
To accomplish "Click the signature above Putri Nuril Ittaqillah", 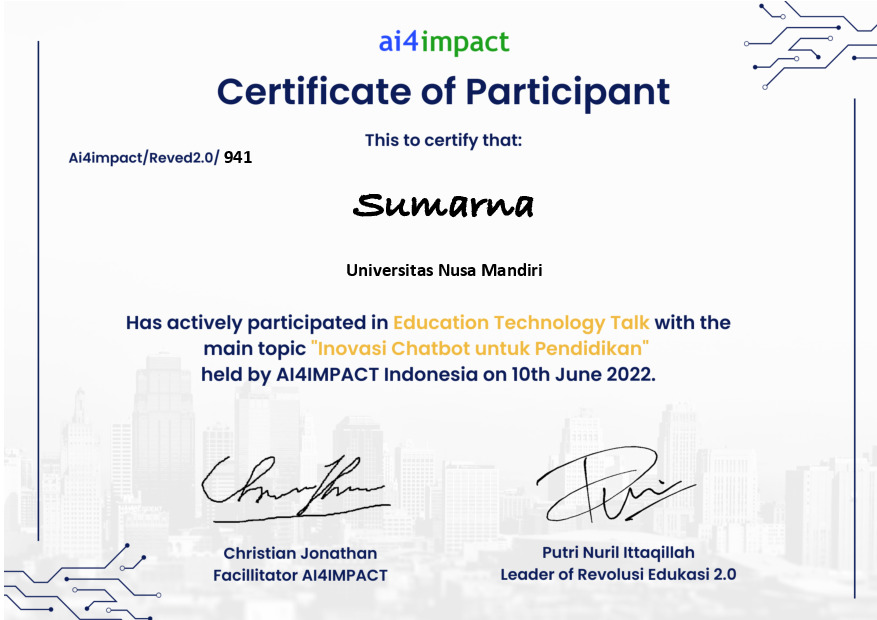I will tap(616, 484).
